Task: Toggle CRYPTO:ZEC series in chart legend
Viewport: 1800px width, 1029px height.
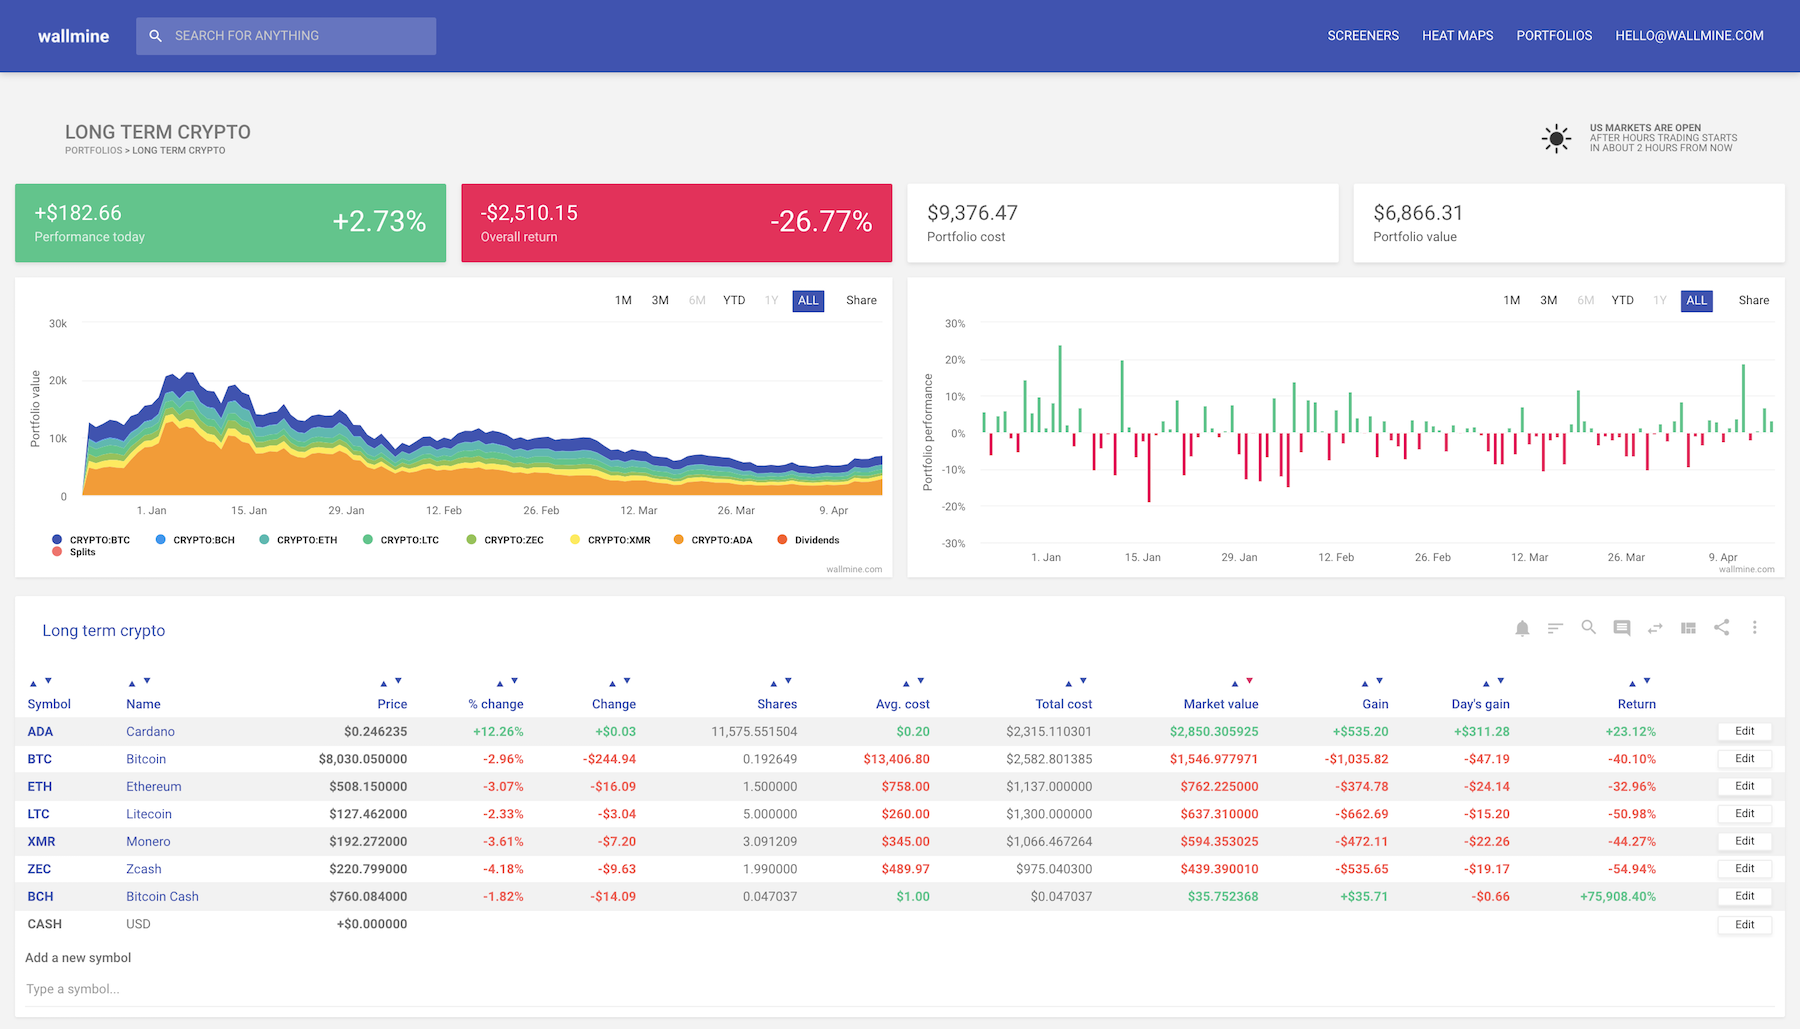Action: (505, 540)
